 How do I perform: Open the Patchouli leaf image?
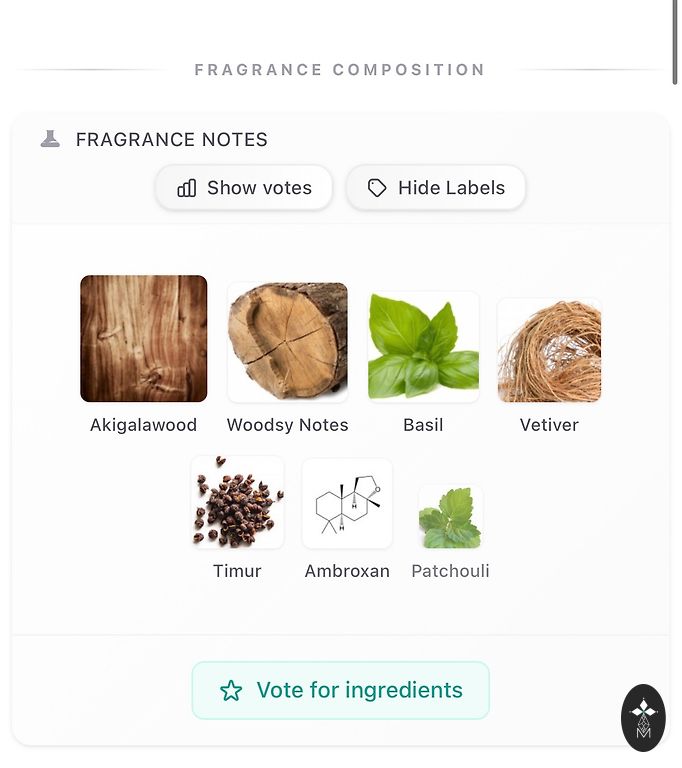click(x=450, y=516)
